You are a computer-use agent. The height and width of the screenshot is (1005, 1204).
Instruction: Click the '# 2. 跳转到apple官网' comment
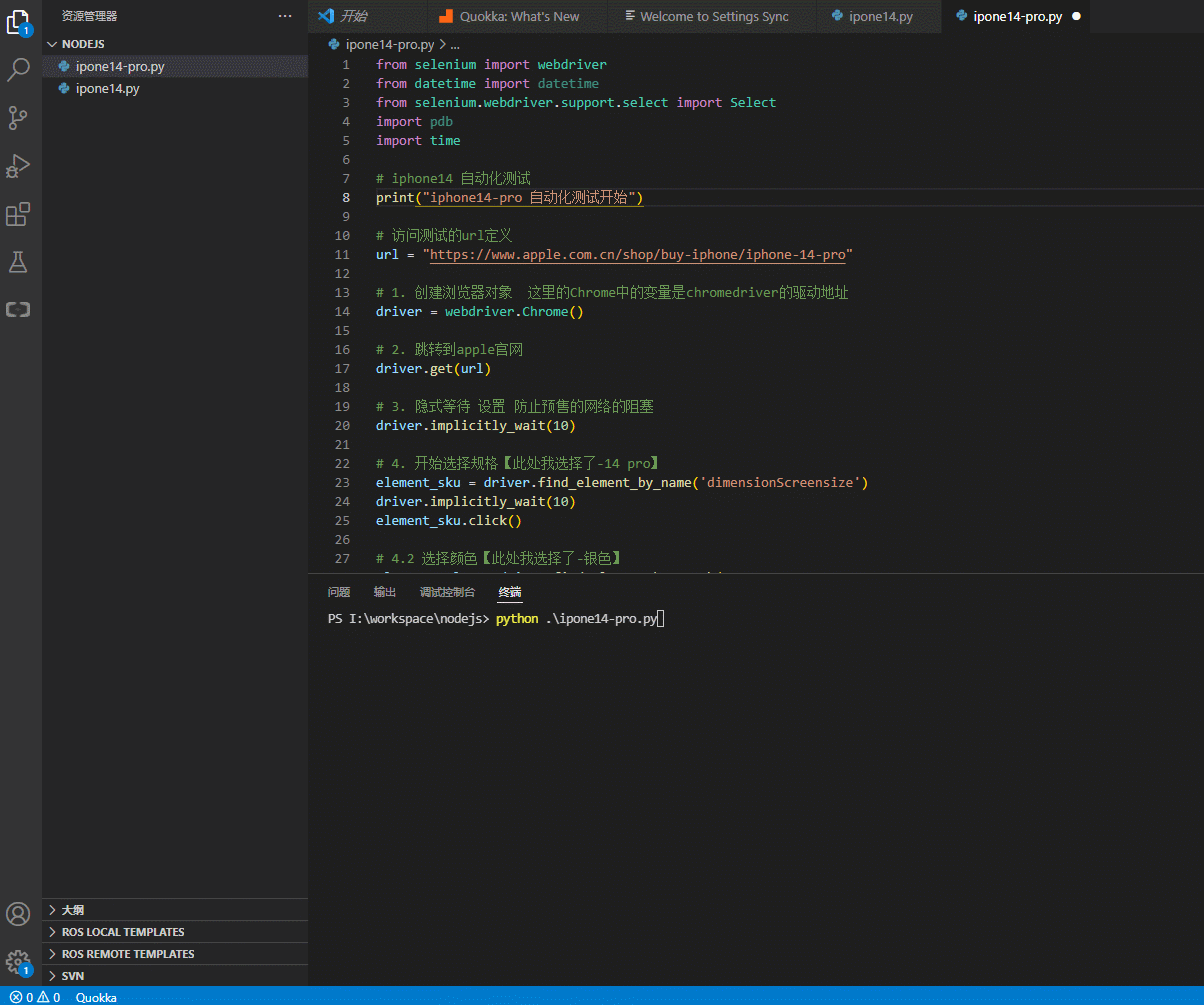[450, 350]
